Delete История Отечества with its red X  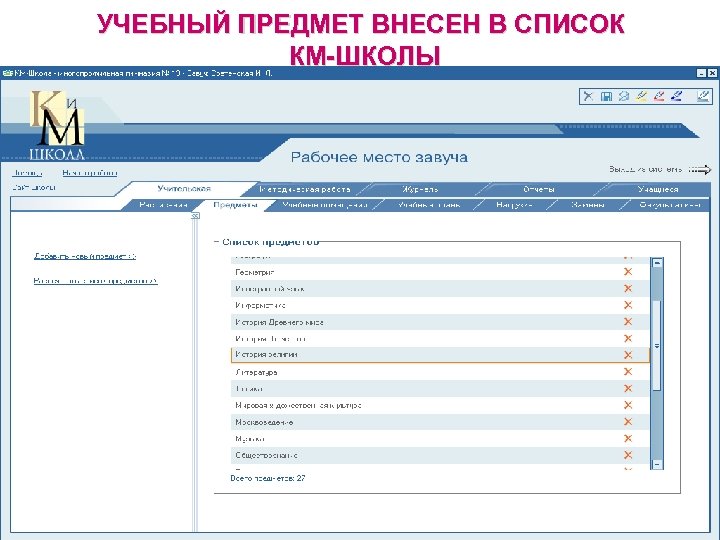pos(628,338)
